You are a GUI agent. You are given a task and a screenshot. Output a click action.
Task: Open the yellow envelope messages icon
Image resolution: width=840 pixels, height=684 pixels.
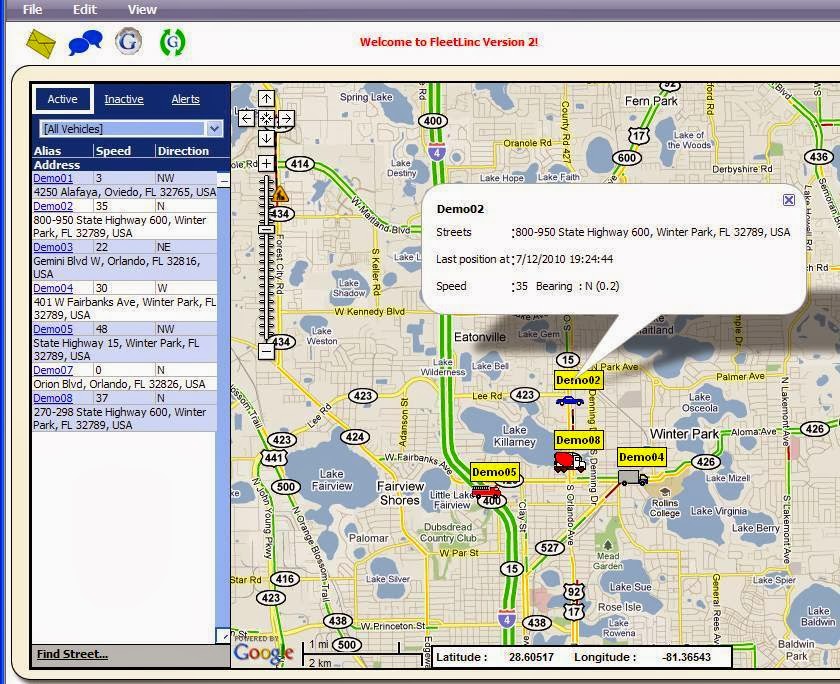coord(41,43)
